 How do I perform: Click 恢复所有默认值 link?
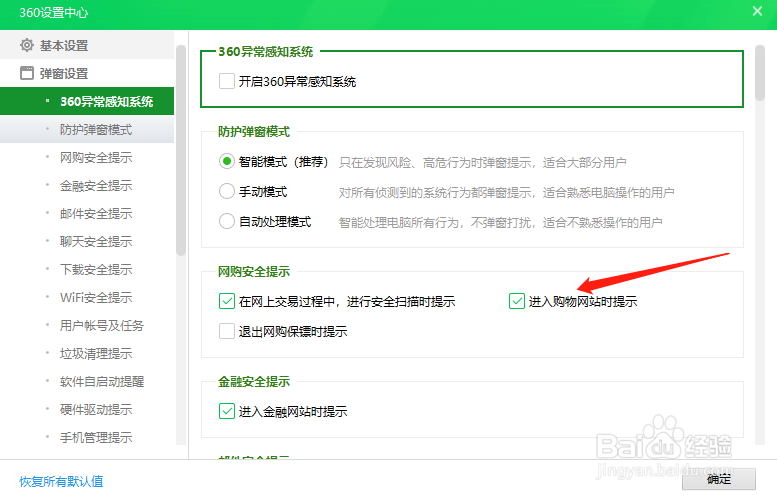point(61,481)
